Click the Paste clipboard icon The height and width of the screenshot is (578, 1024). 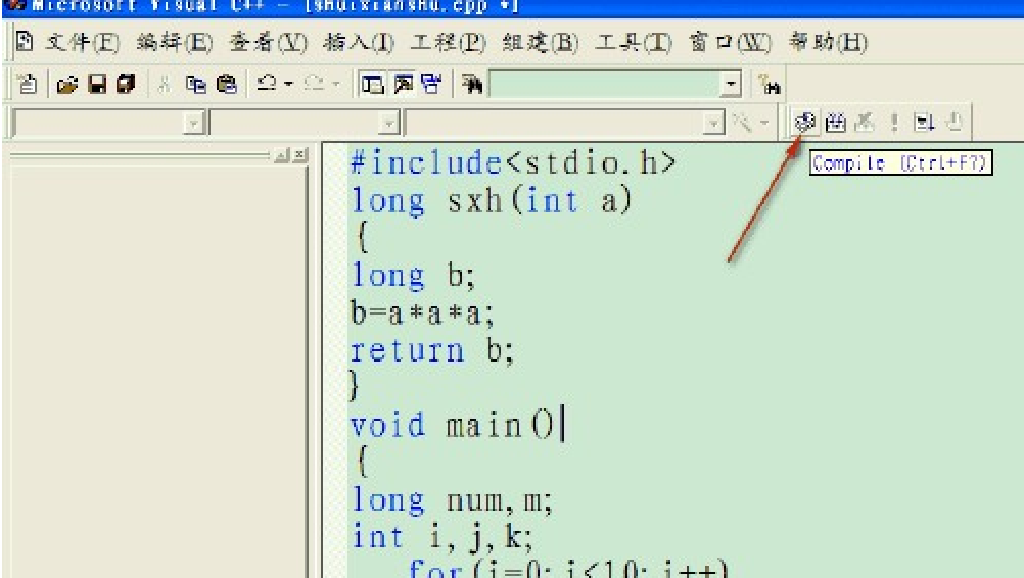[227, 84]
